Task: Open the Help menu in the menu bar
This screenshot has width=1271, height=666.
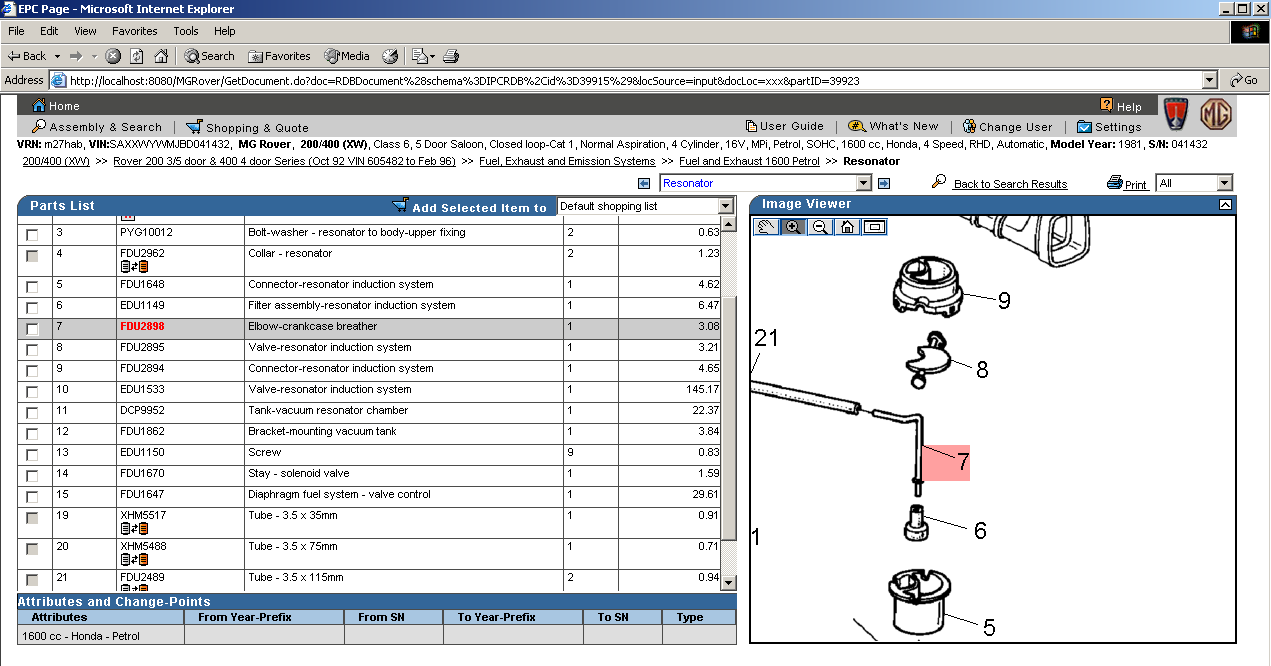Action: point(225,31)
